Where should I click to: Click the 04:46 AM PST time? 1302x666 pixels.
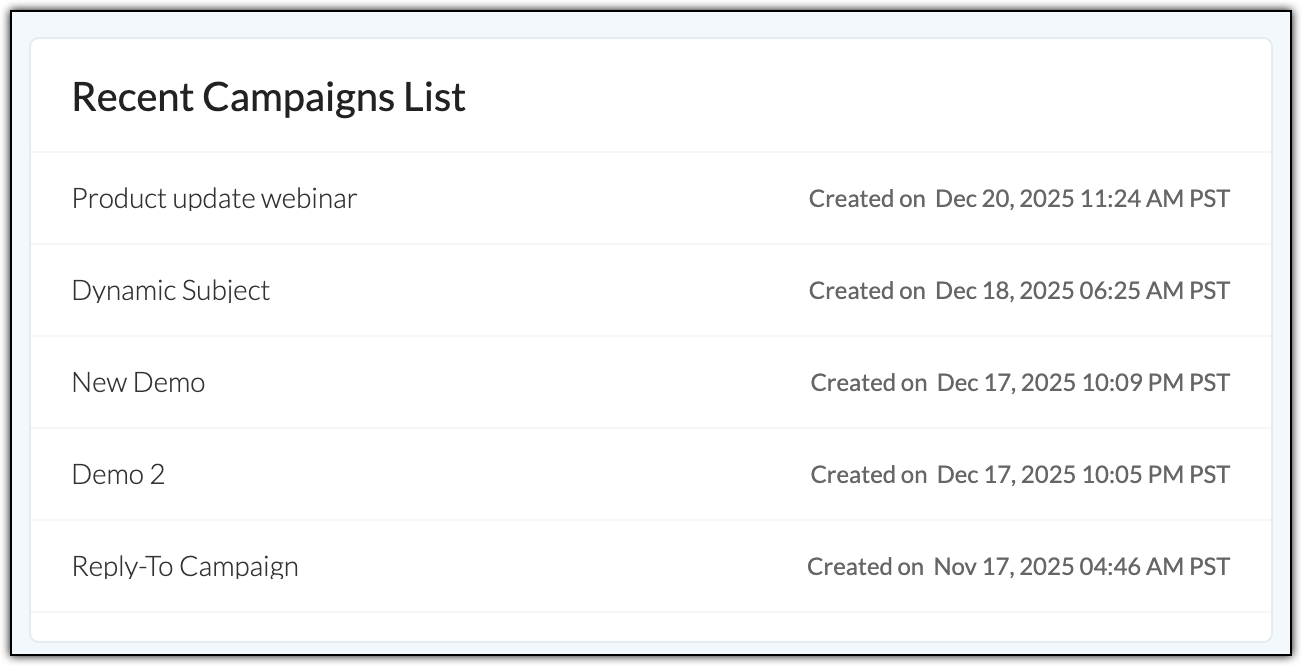1154,567
